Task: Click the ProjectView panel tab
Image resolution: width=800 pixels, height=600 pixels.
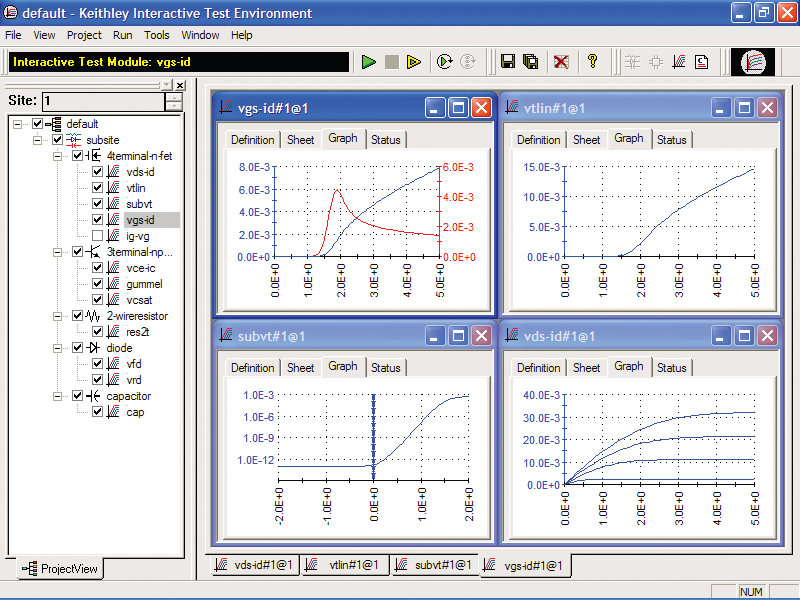Action: [x=60, y=568]
